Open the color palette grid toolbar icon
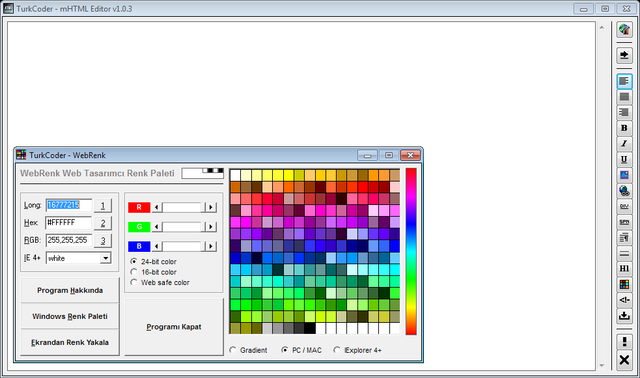 point(624,285)
